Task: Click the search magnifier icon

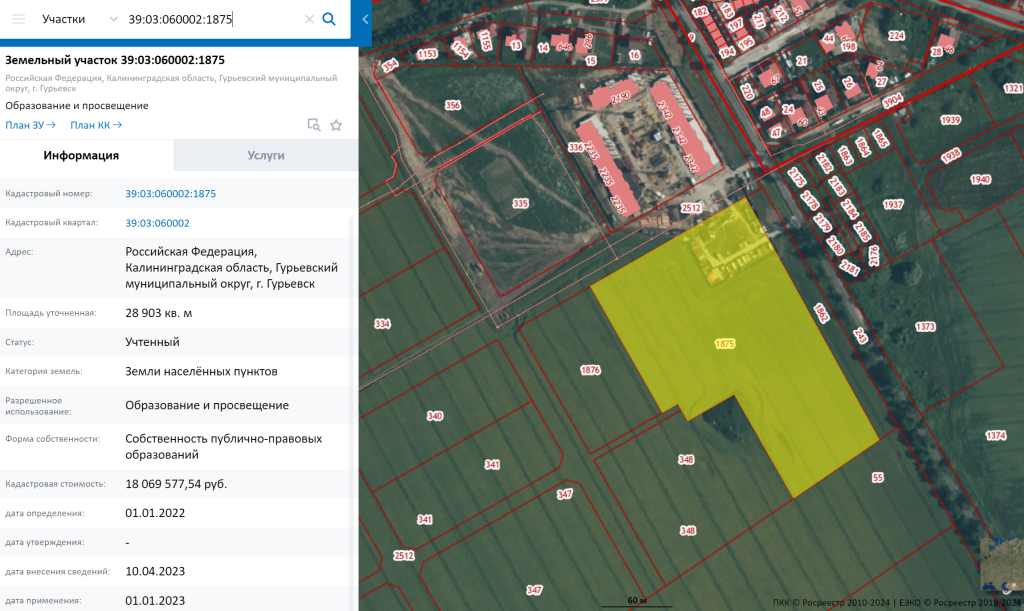Action: [329, 19]
